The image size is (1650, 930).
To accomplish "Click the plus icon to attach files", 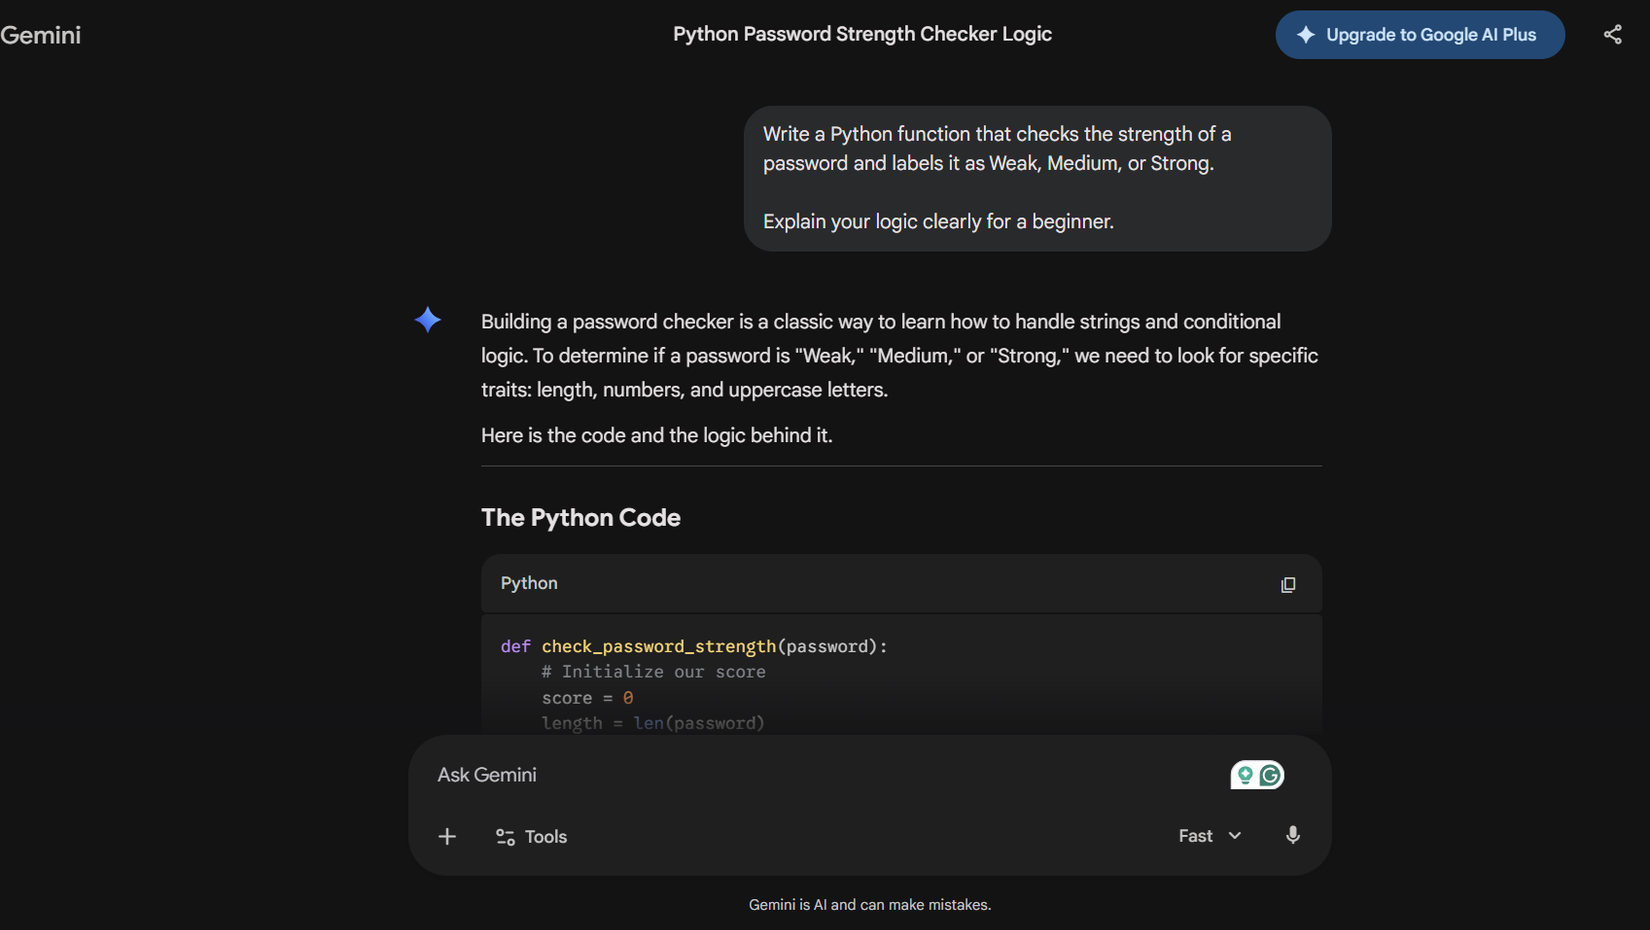I will click(447, 836).
